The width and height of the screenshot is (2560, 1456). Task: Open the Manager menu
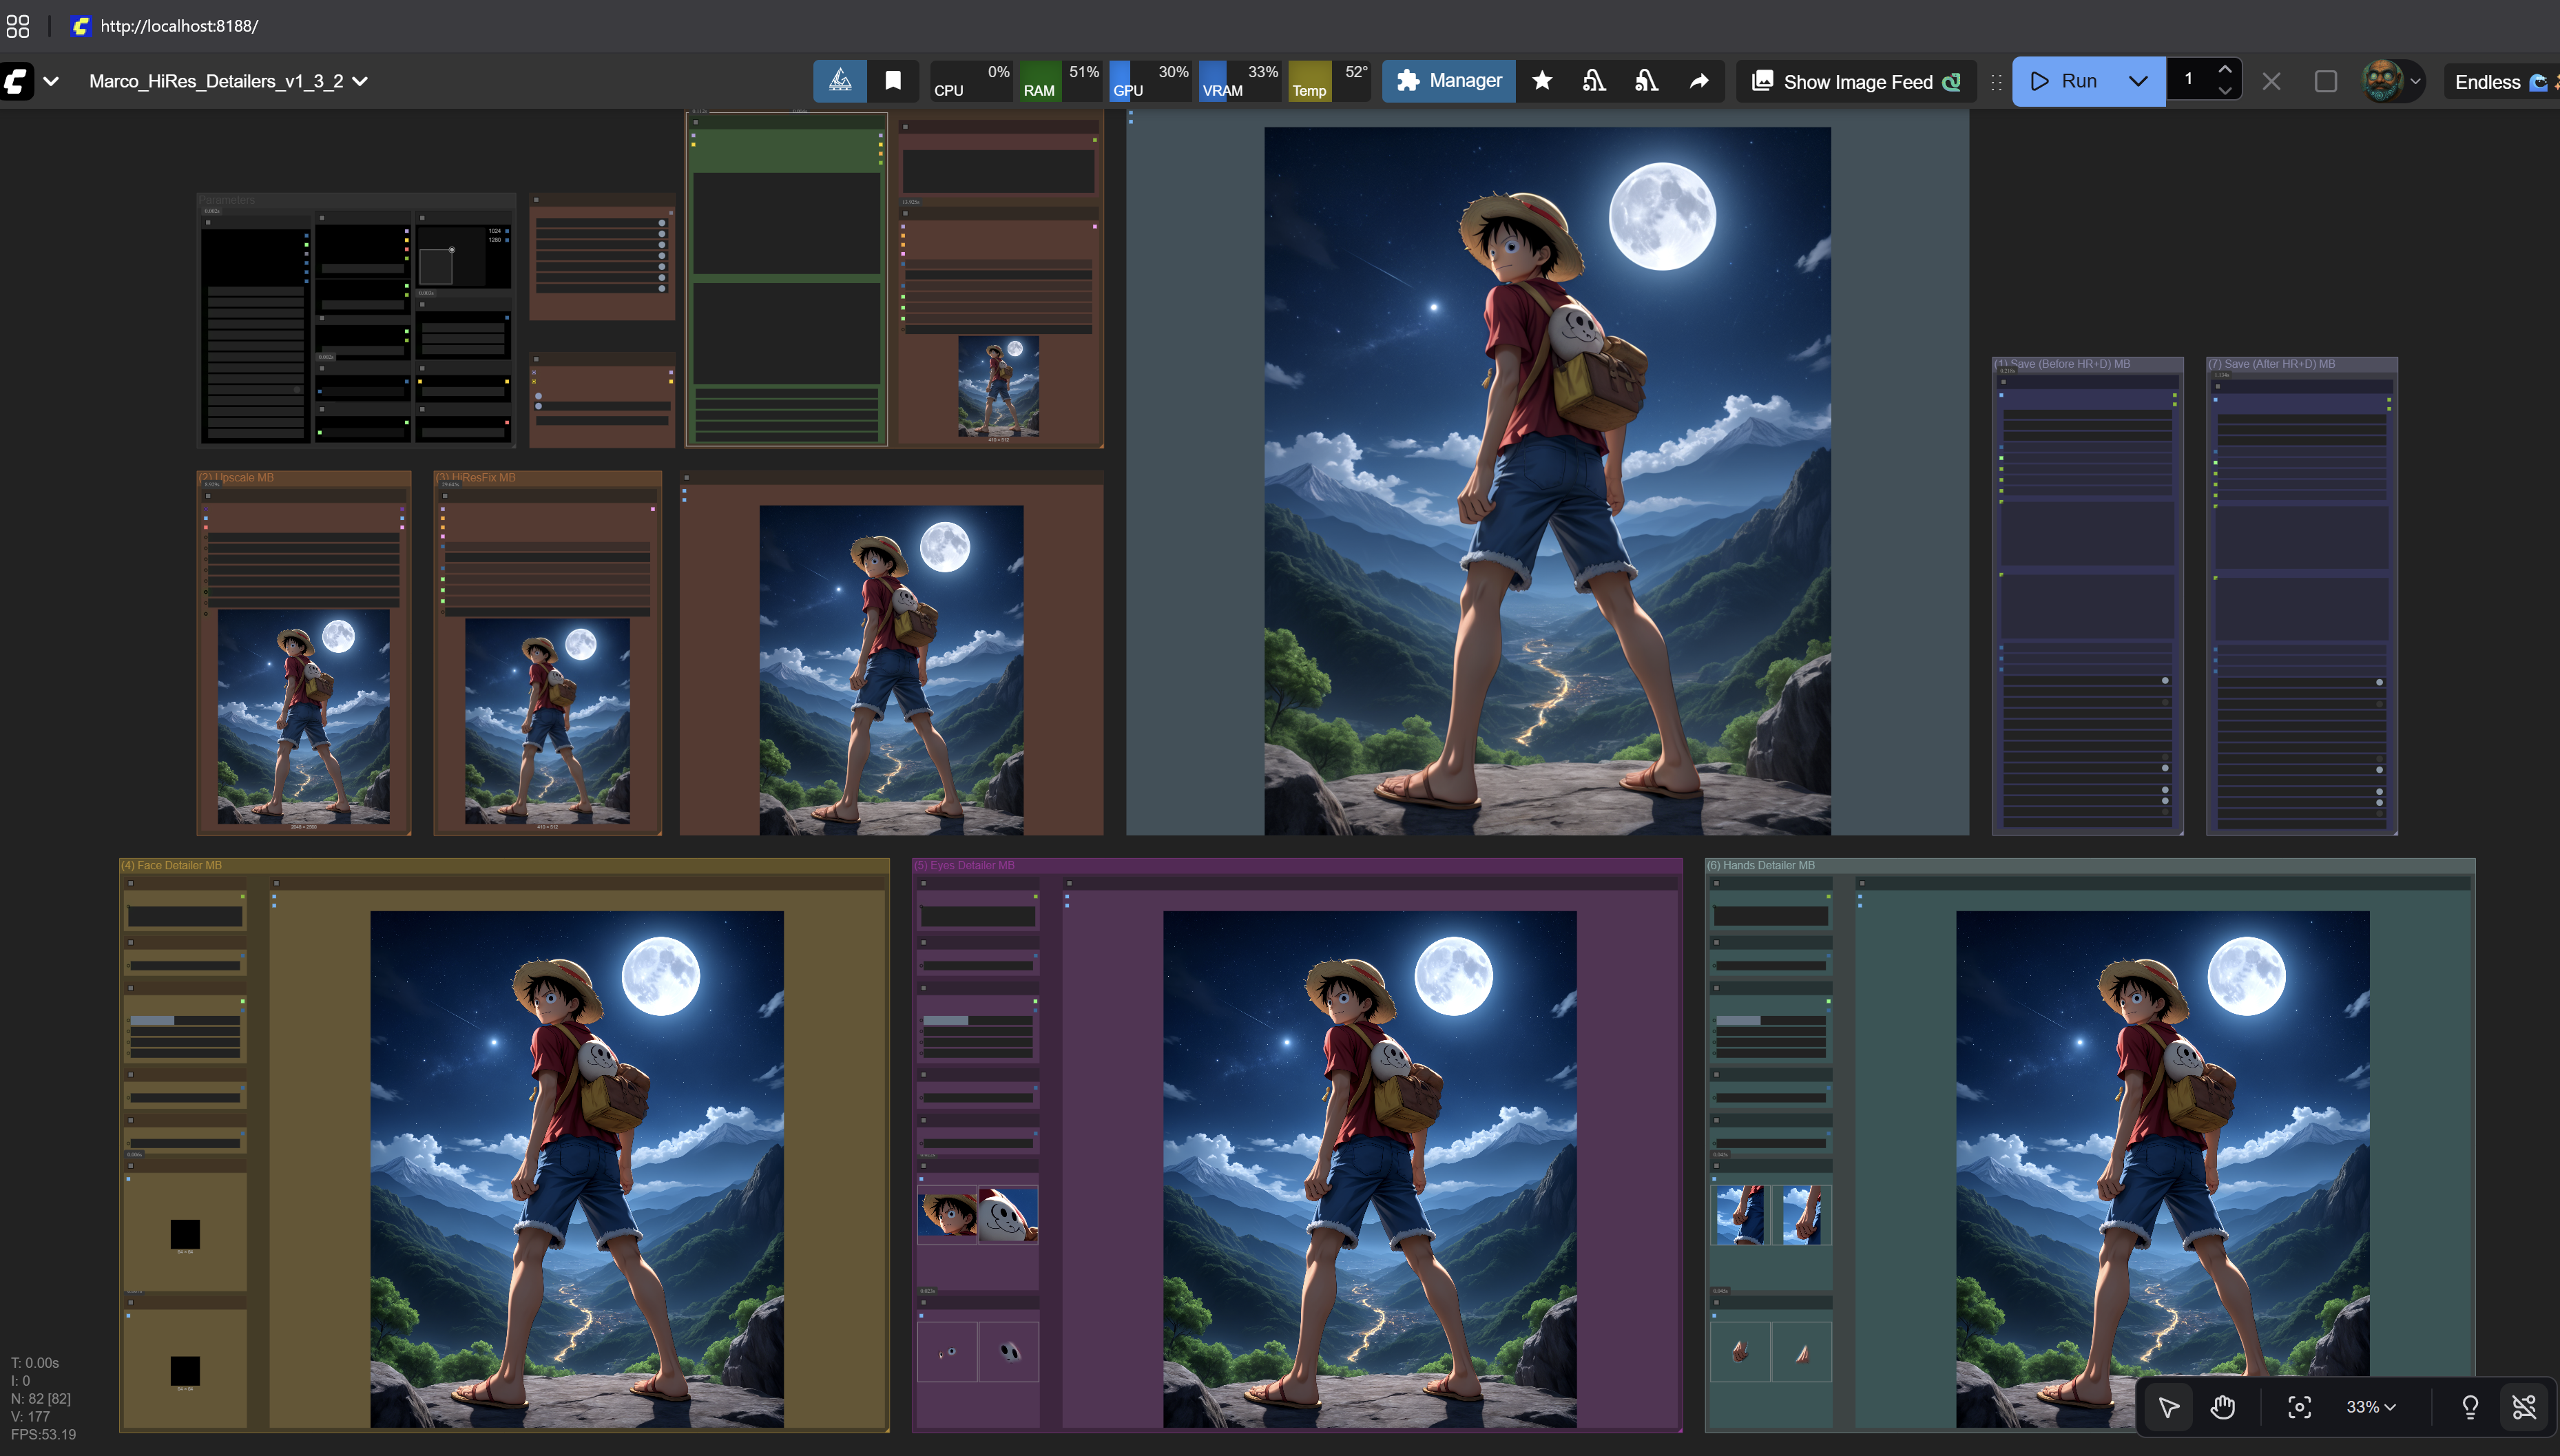1449,81
